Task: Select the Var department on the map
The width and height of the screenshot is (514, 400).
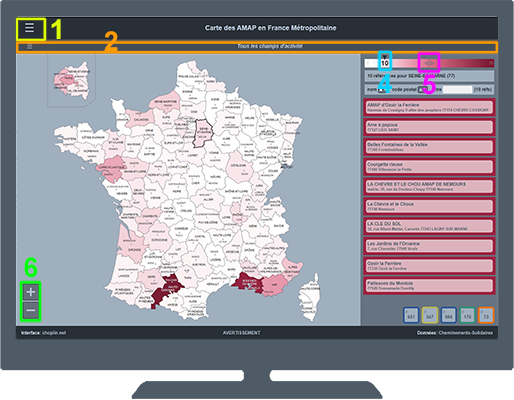Action: click(274, 285)
